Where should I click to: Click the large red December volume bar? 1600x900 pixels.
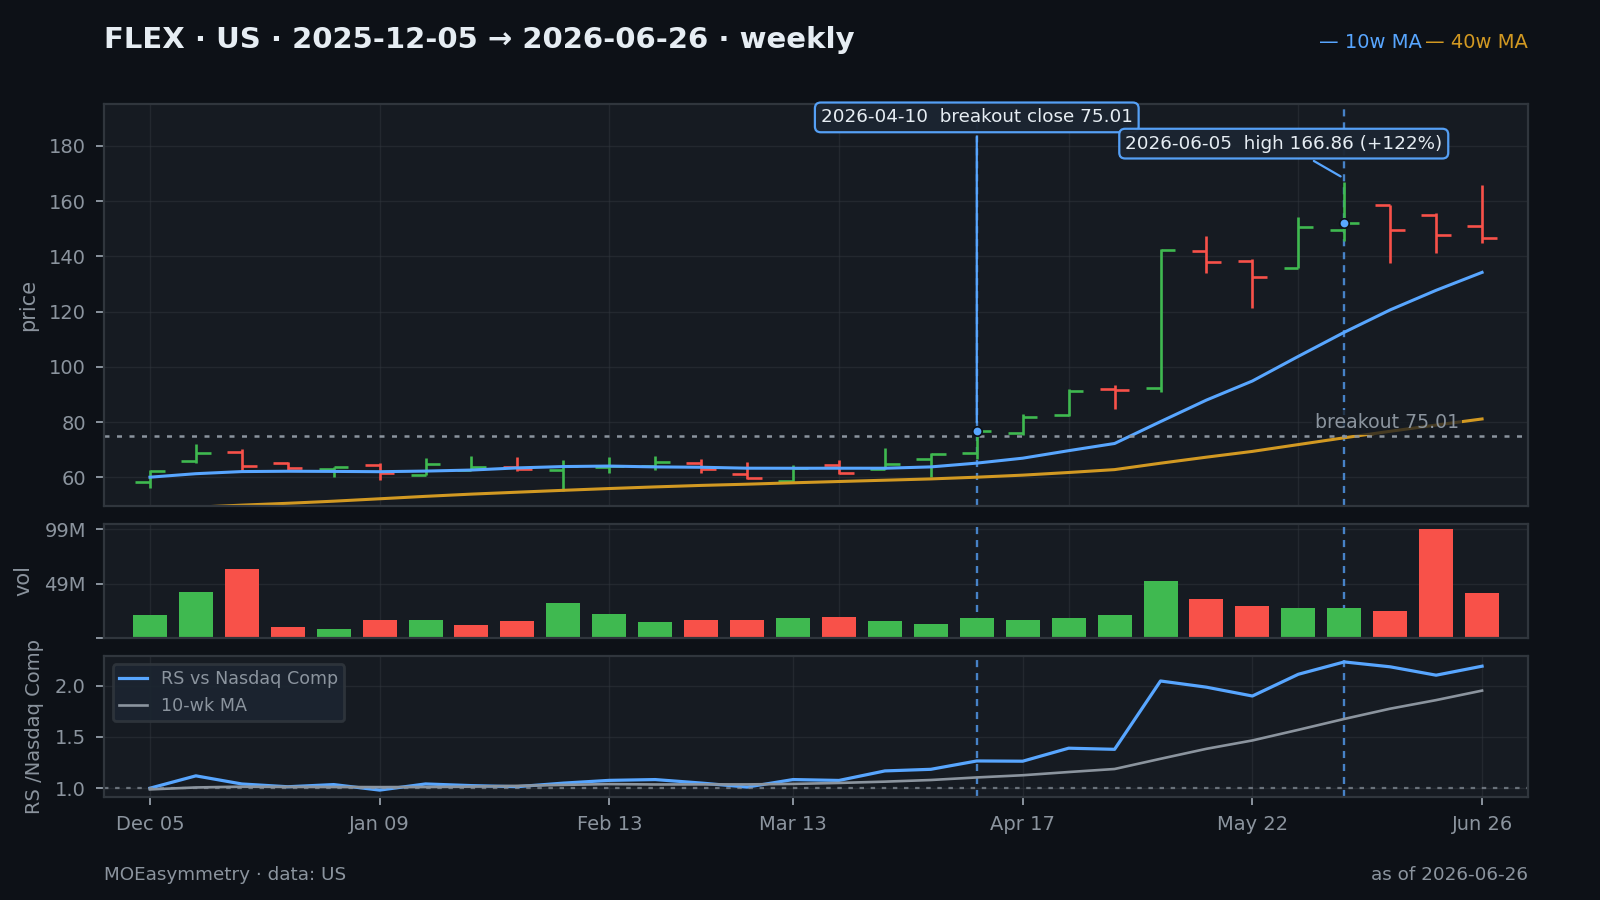pyautogui.click(x=242, y=603)
